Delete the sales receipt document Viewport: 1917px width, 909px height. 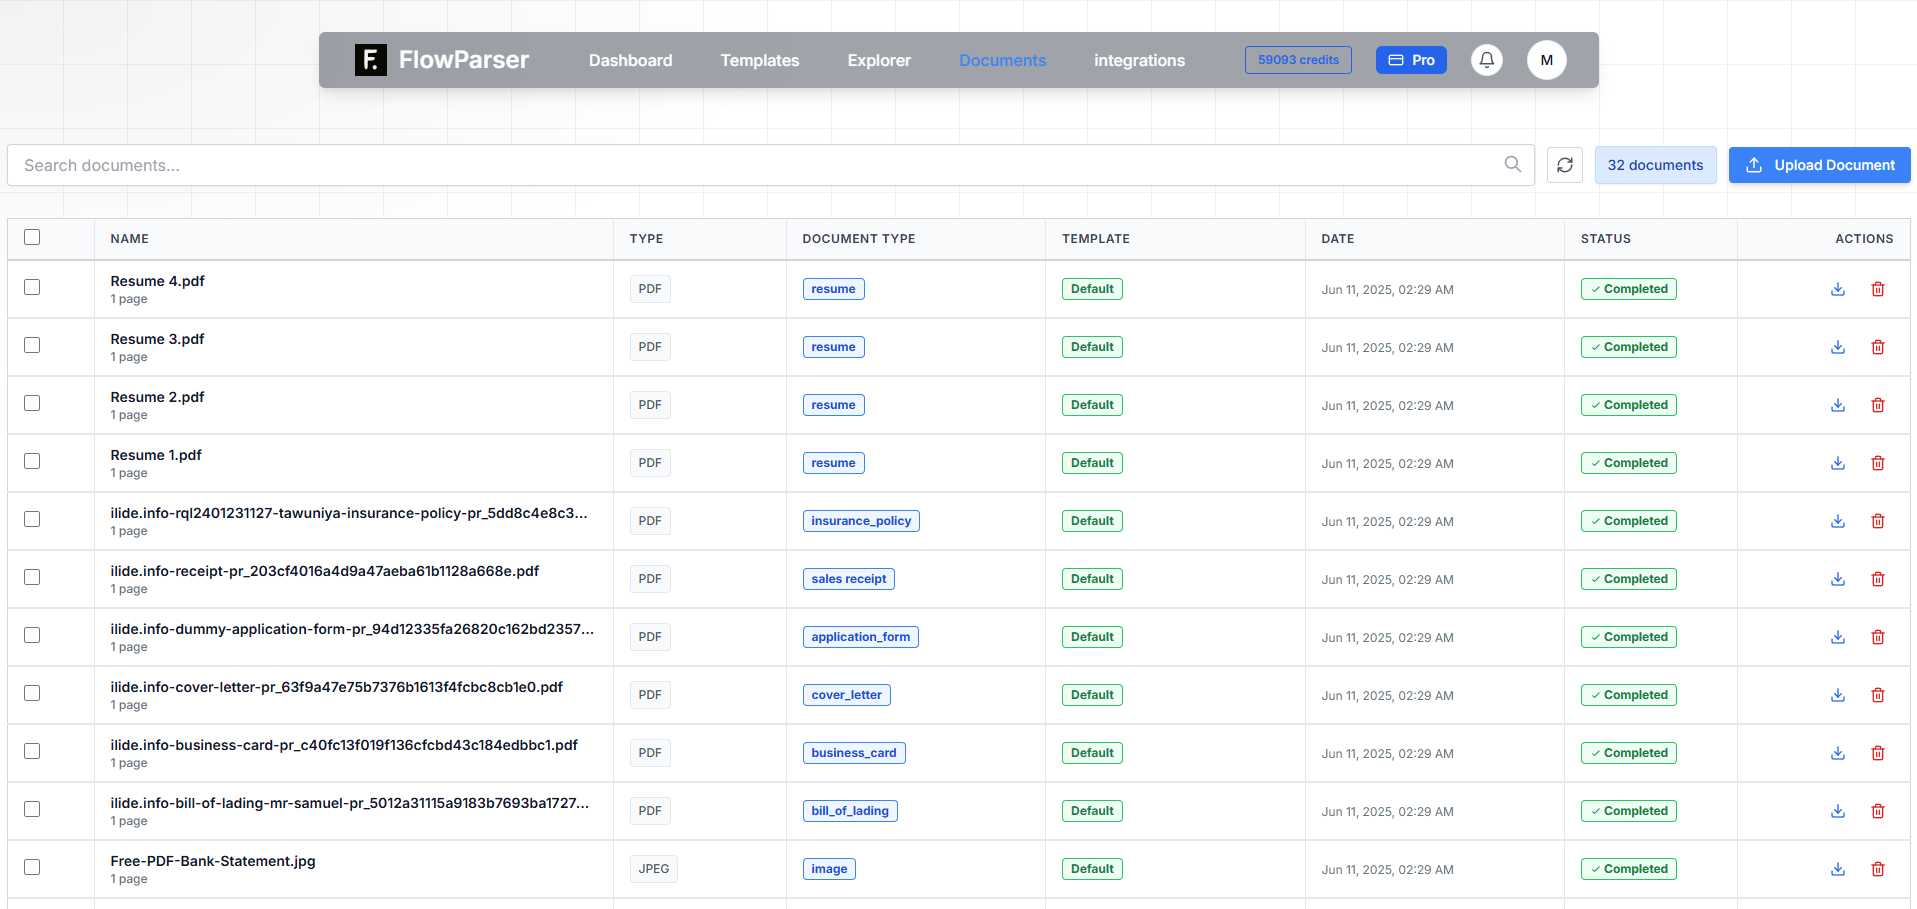[x=1877, y=578]
